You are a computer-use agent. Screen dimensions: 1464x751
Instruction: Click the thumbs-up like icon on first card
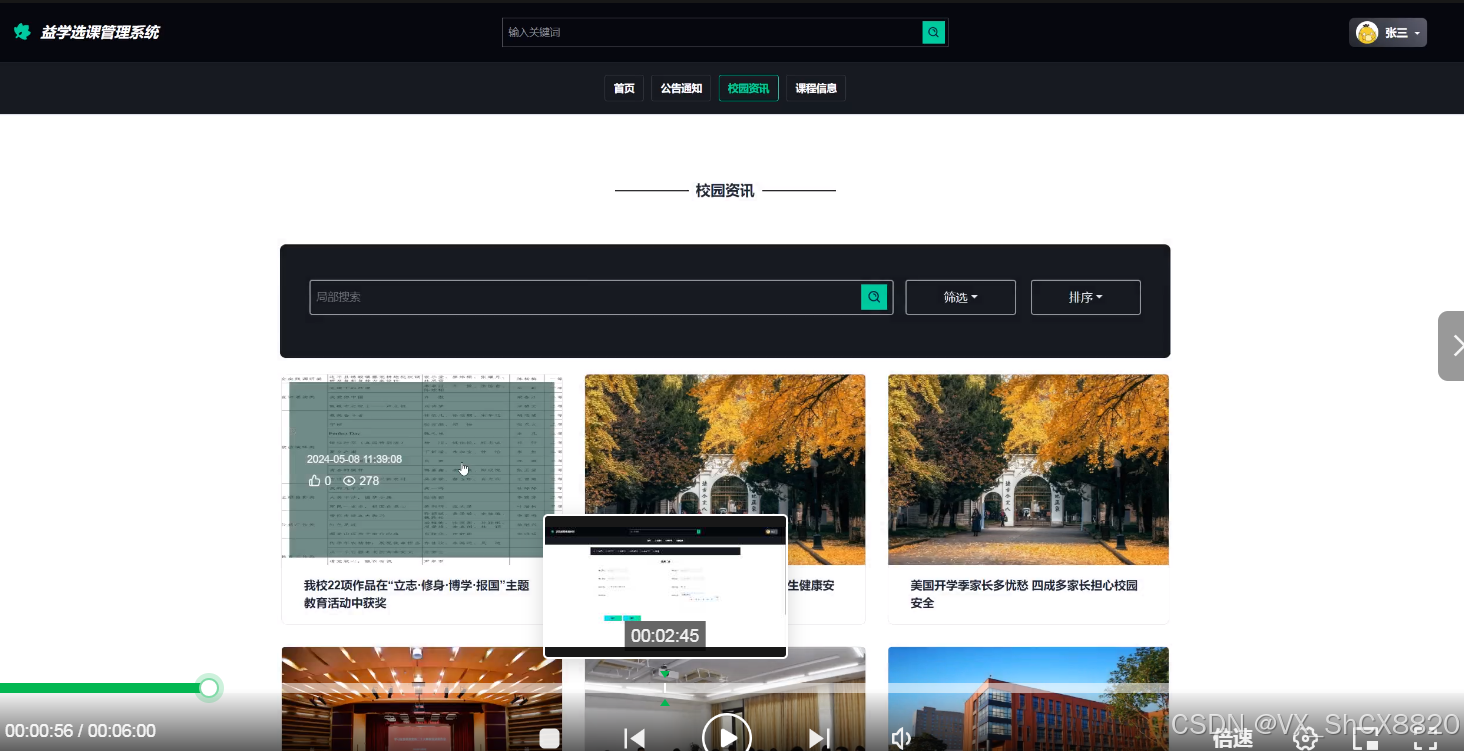(x=315, y=481)
